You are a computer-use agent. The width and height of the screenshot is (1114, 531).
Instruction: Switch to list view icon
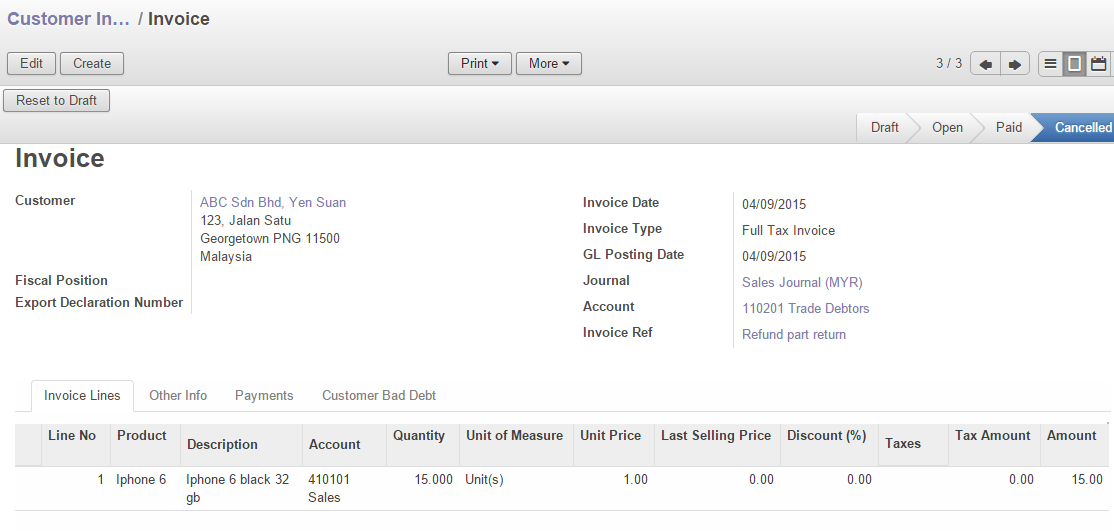1051,64
